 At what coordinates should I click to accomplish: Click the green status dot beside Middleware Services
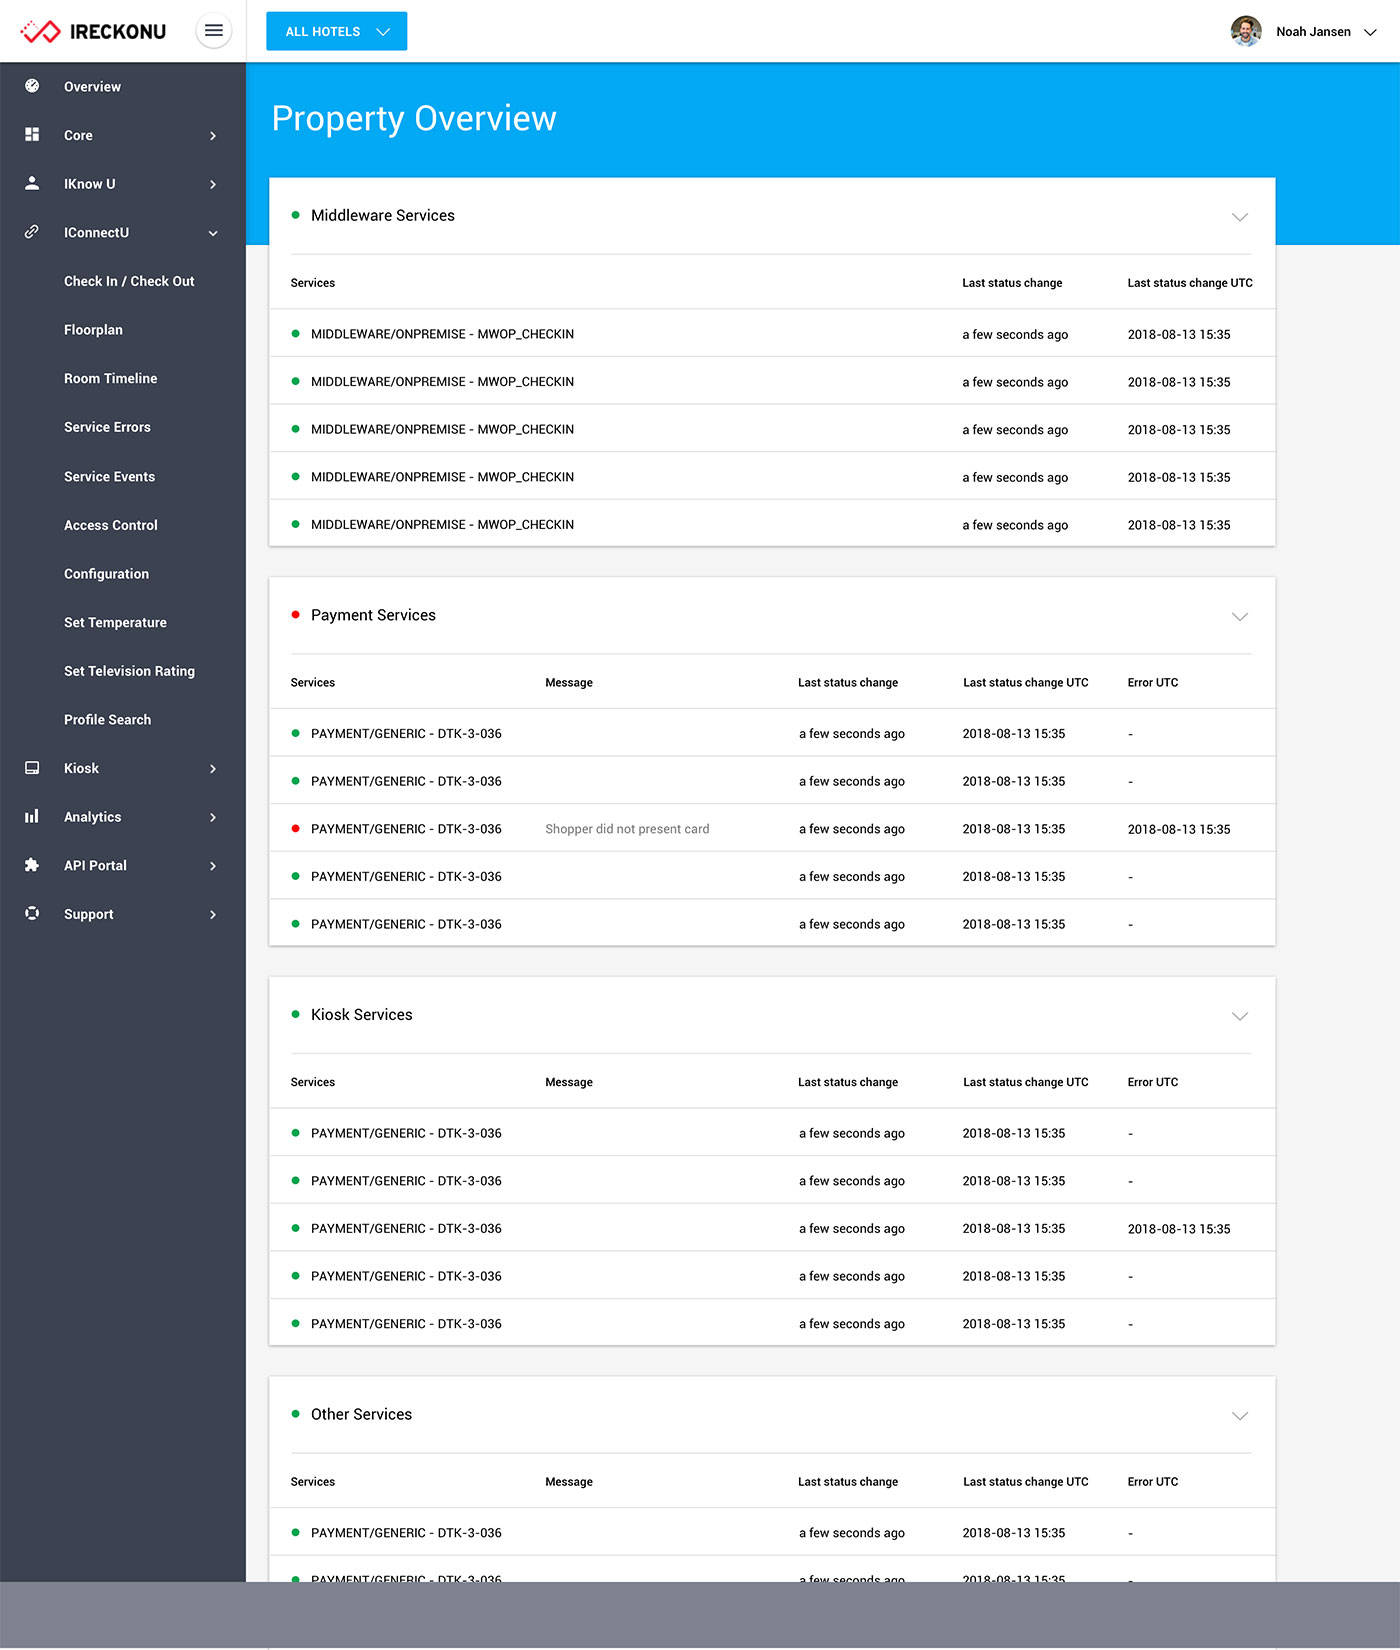pyautogui.click(x=295, y=215)
